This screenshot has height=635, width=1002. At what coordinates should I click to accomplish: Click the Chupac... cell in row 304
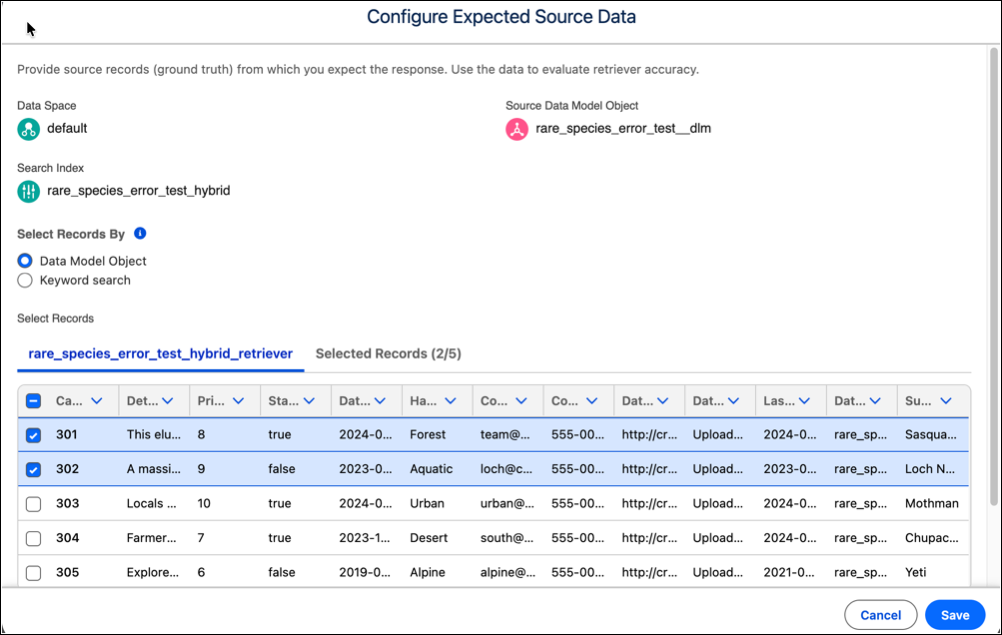coord(932,539)
